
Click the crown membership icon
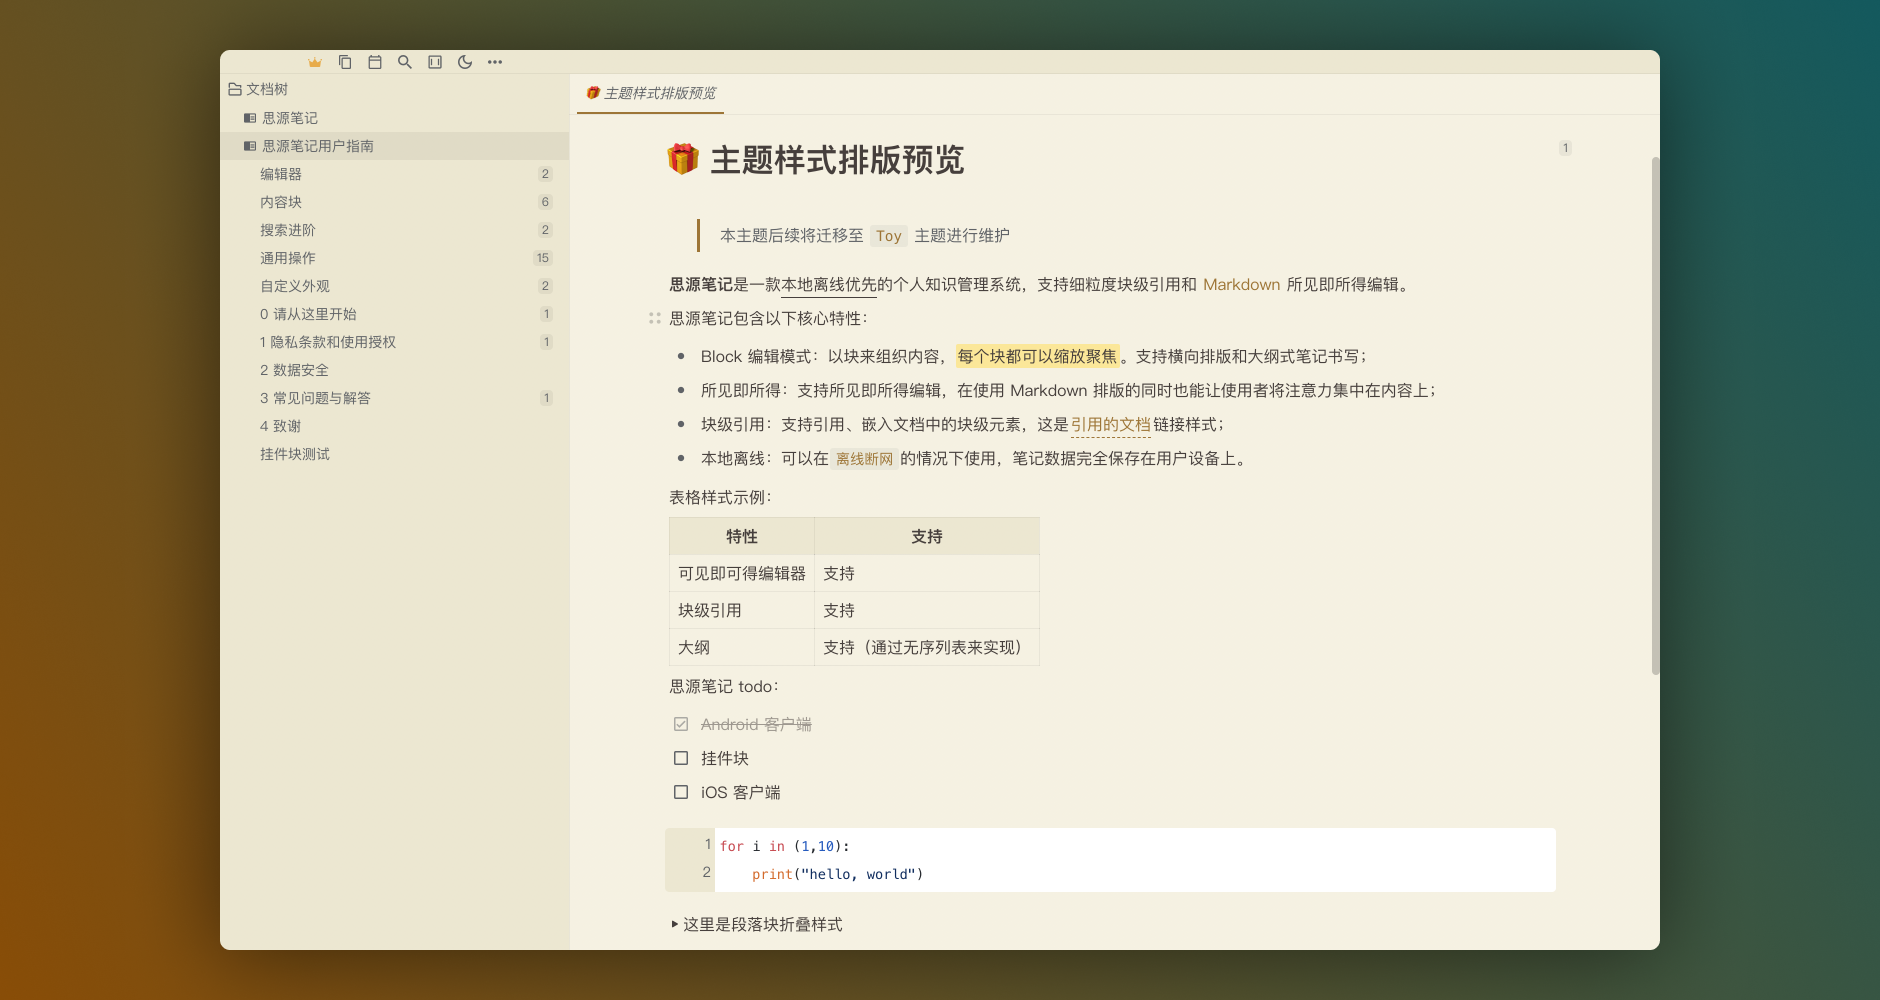315,62
